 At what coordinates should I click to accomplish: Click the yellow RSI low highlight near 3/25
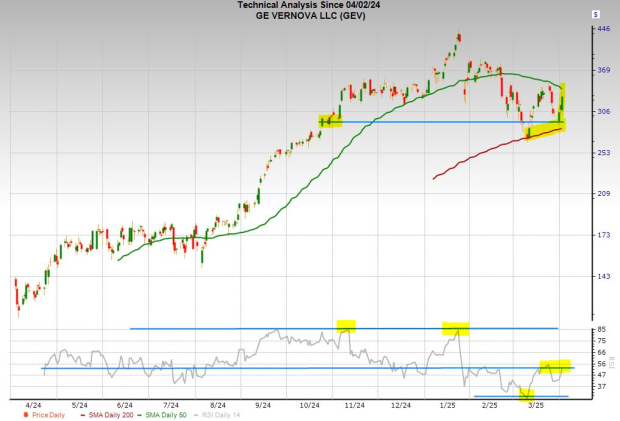527,395
